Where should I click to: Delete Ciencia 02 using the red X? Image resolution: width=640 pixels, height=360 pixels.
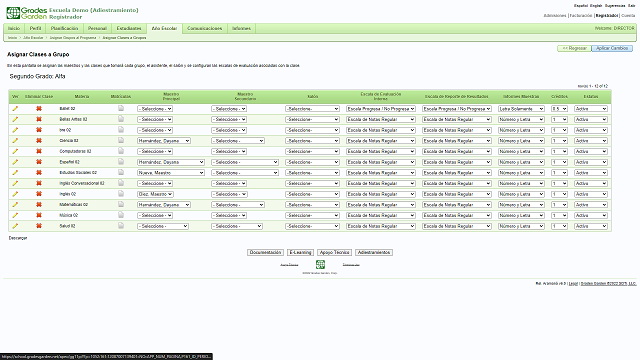pyautogui.click(x=39, y=140)
